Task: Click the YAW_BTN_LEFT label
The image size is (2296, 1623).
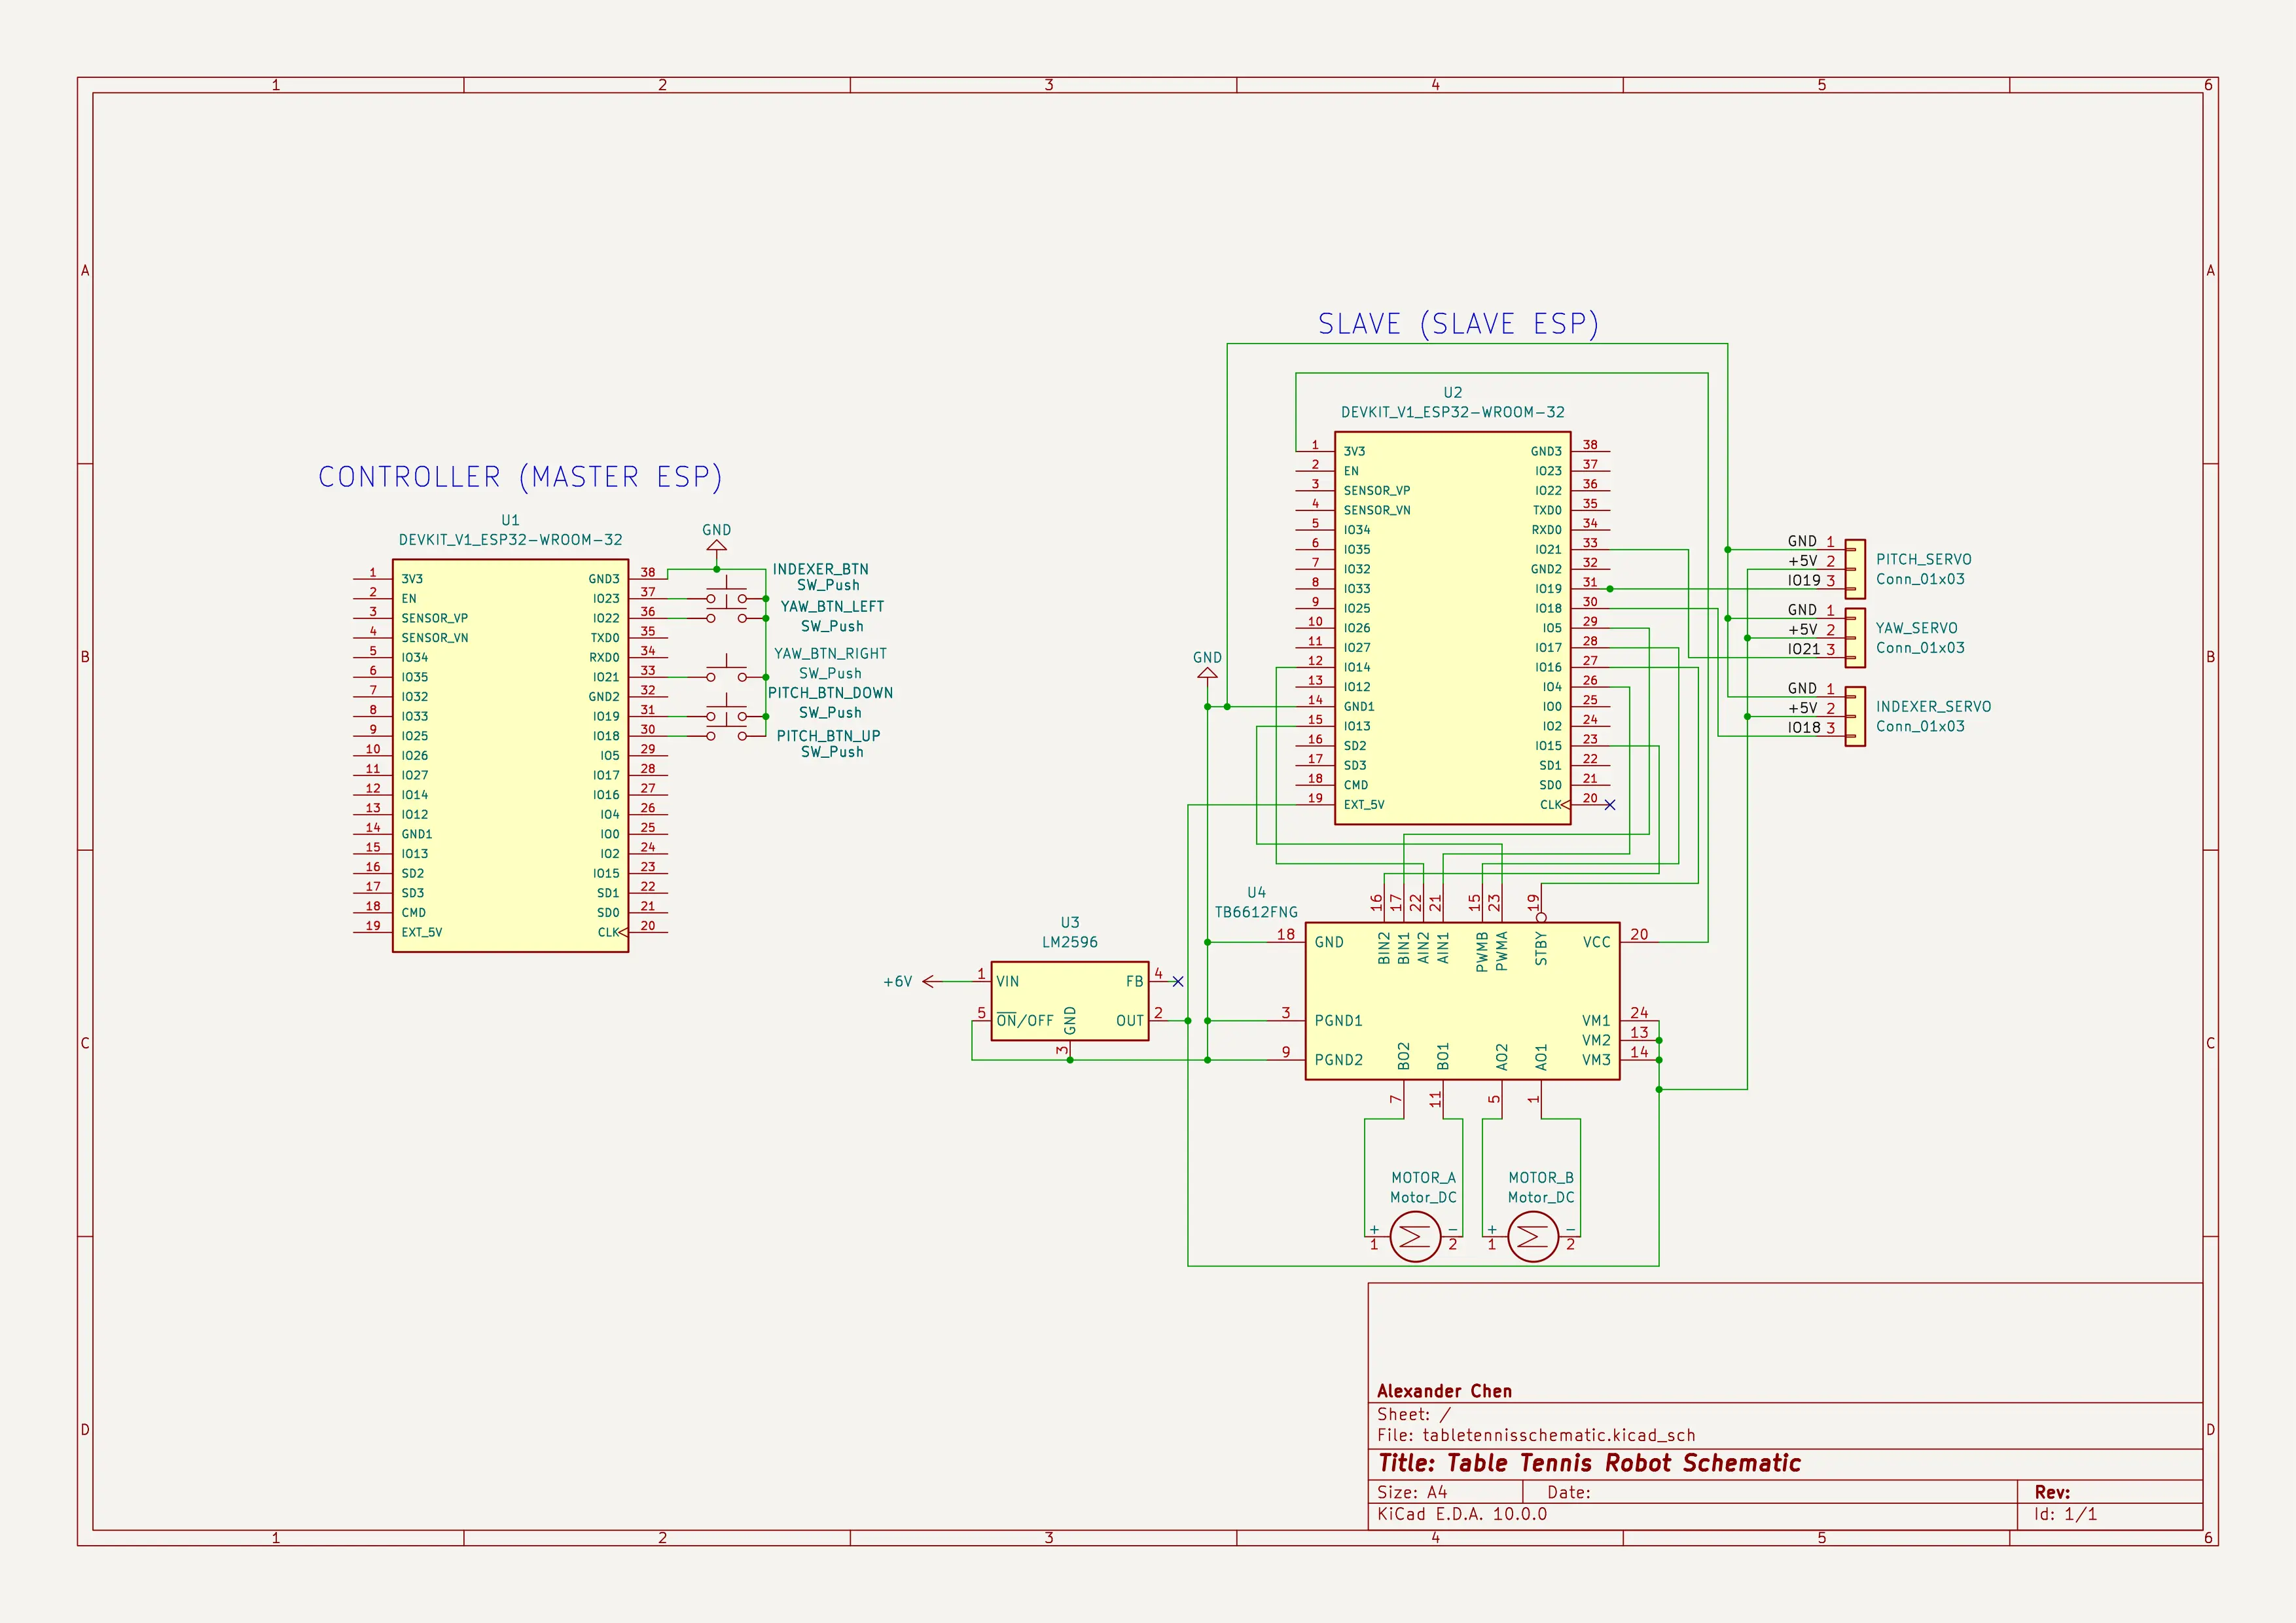Action: click(x=832, y=606)
